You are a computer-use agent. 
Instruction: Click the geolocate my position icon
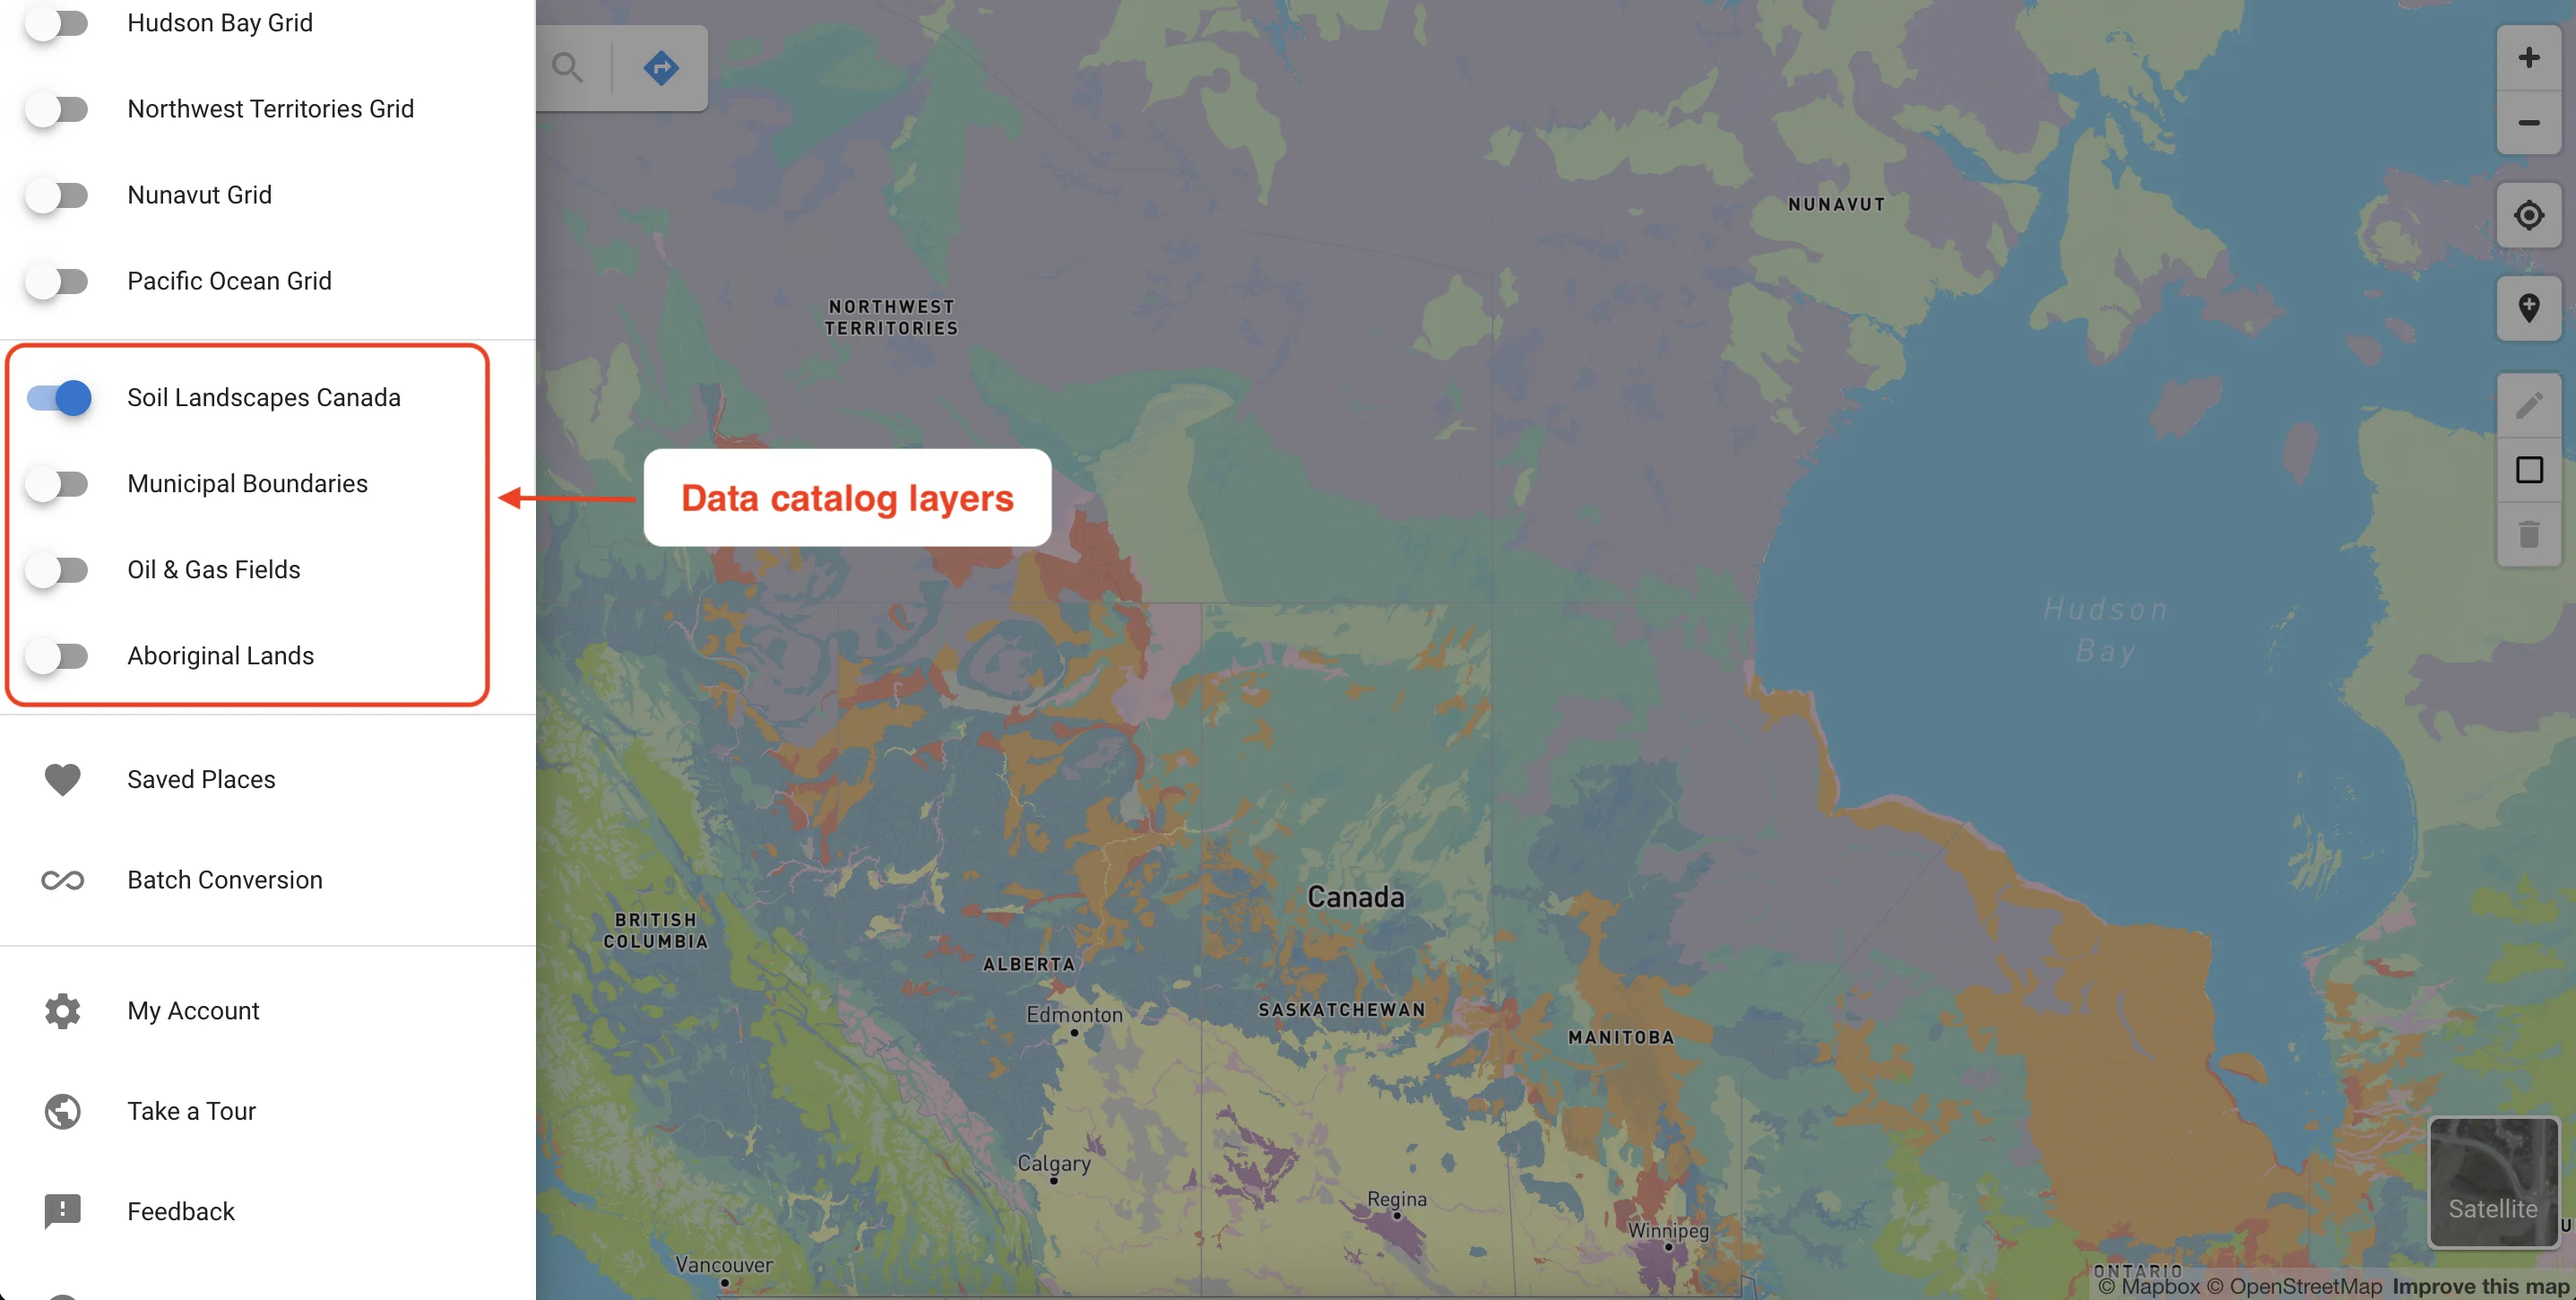tap(2528, 214)
